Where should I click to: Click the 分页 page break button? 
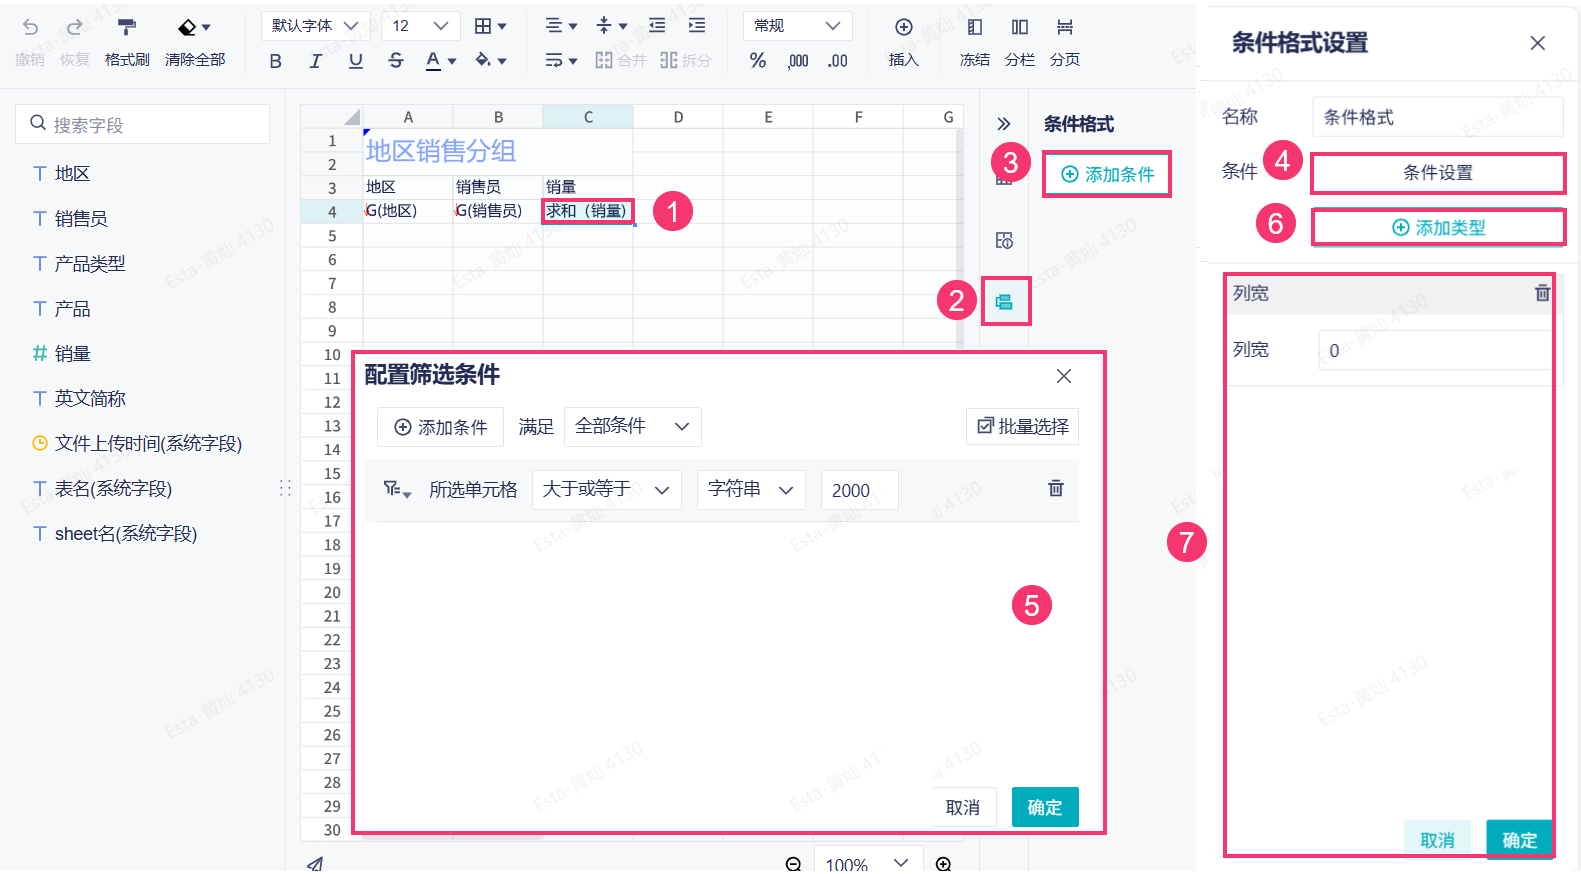click(x=1065, y=42)
